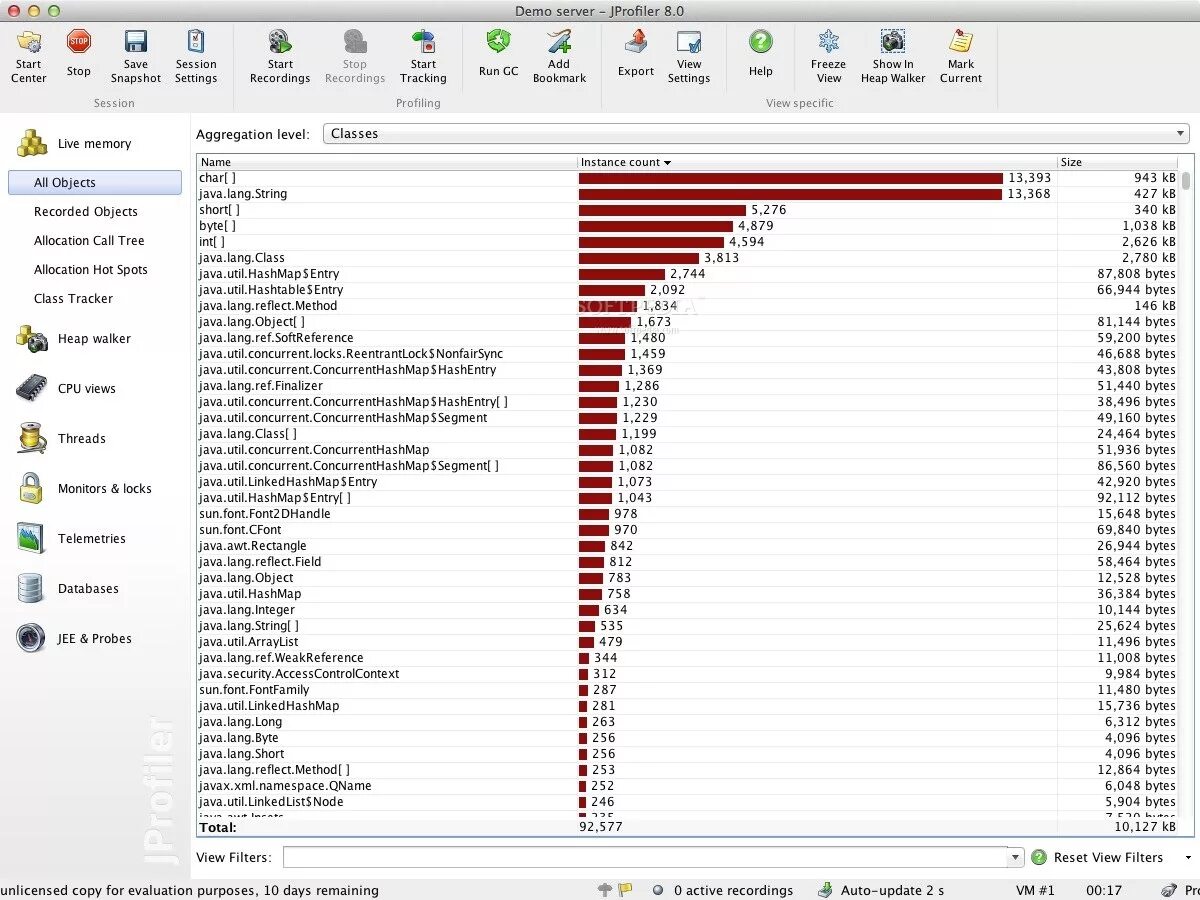1200x900 pixels.
Task: Click the grayed Stop Recordings icon
Action: click(355, 42)
